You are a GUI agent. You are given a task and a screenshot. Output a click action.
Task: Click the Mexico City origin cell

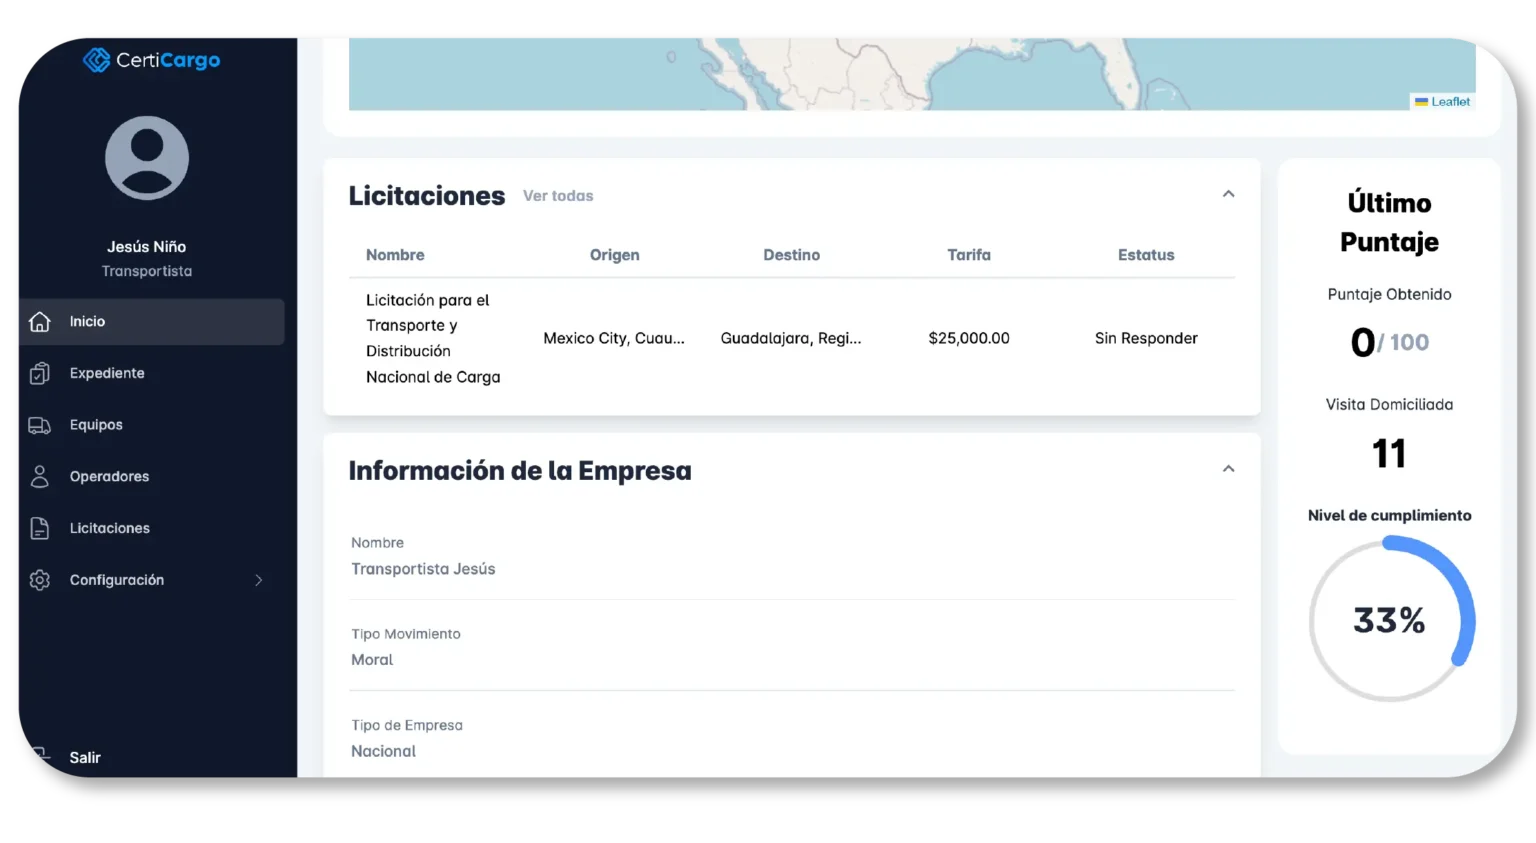614,339
